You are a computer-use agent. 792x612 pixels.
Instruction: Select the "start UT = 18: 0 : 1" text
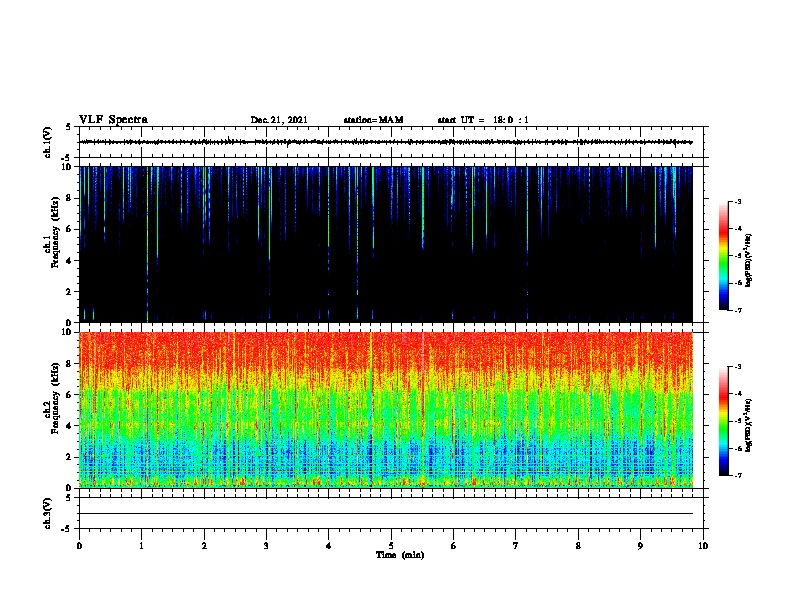tap(483, 120)
